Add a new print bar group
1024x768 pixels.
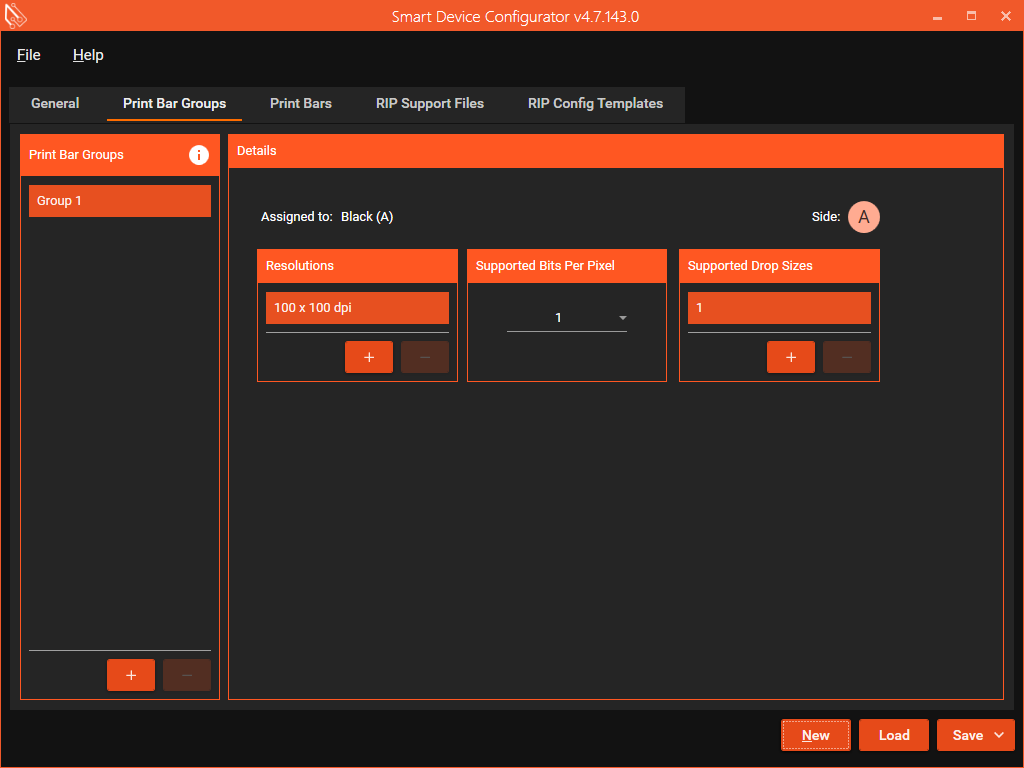point(131,675)
